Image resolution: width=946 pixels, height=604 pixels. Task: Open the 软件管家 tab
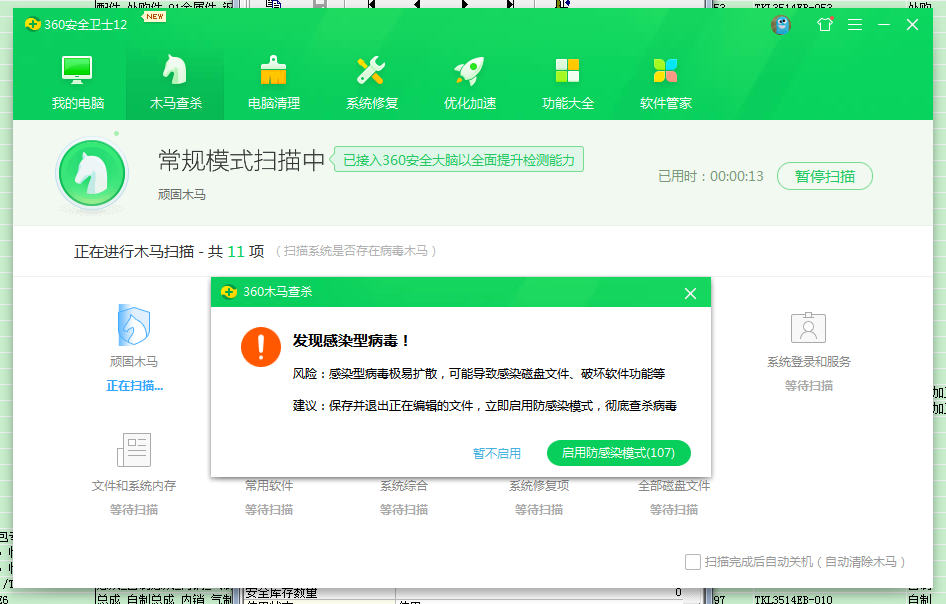click(665, 83)
